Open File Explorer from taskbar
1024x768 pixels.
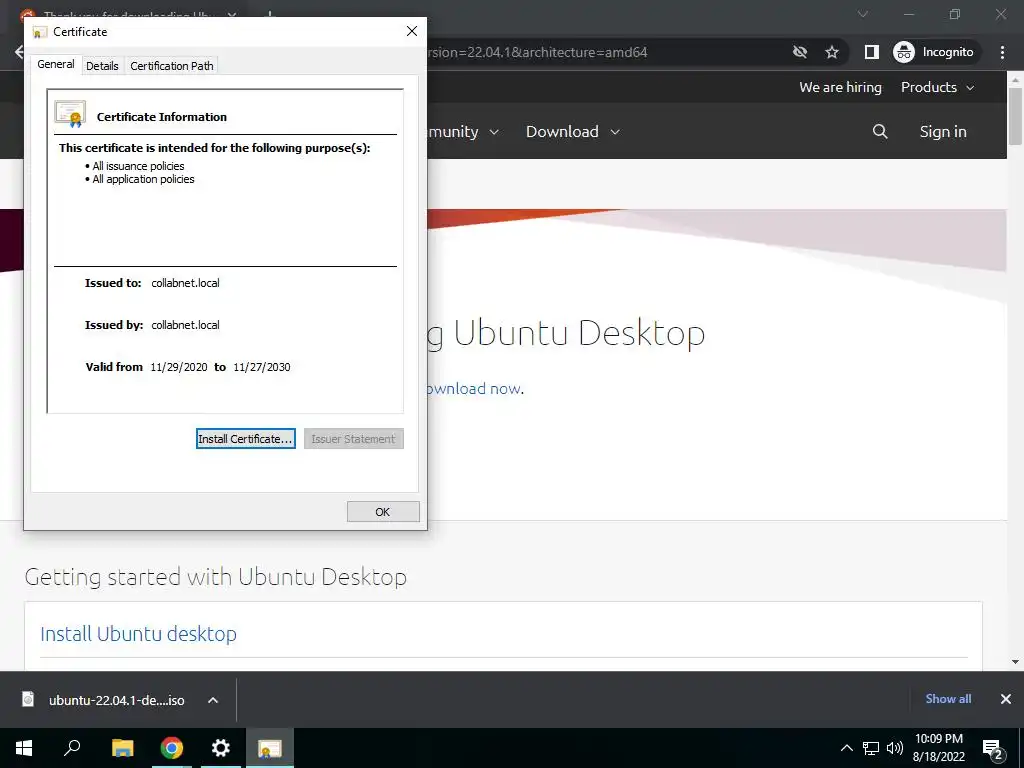pyautogui.click(x=122, y=748)
